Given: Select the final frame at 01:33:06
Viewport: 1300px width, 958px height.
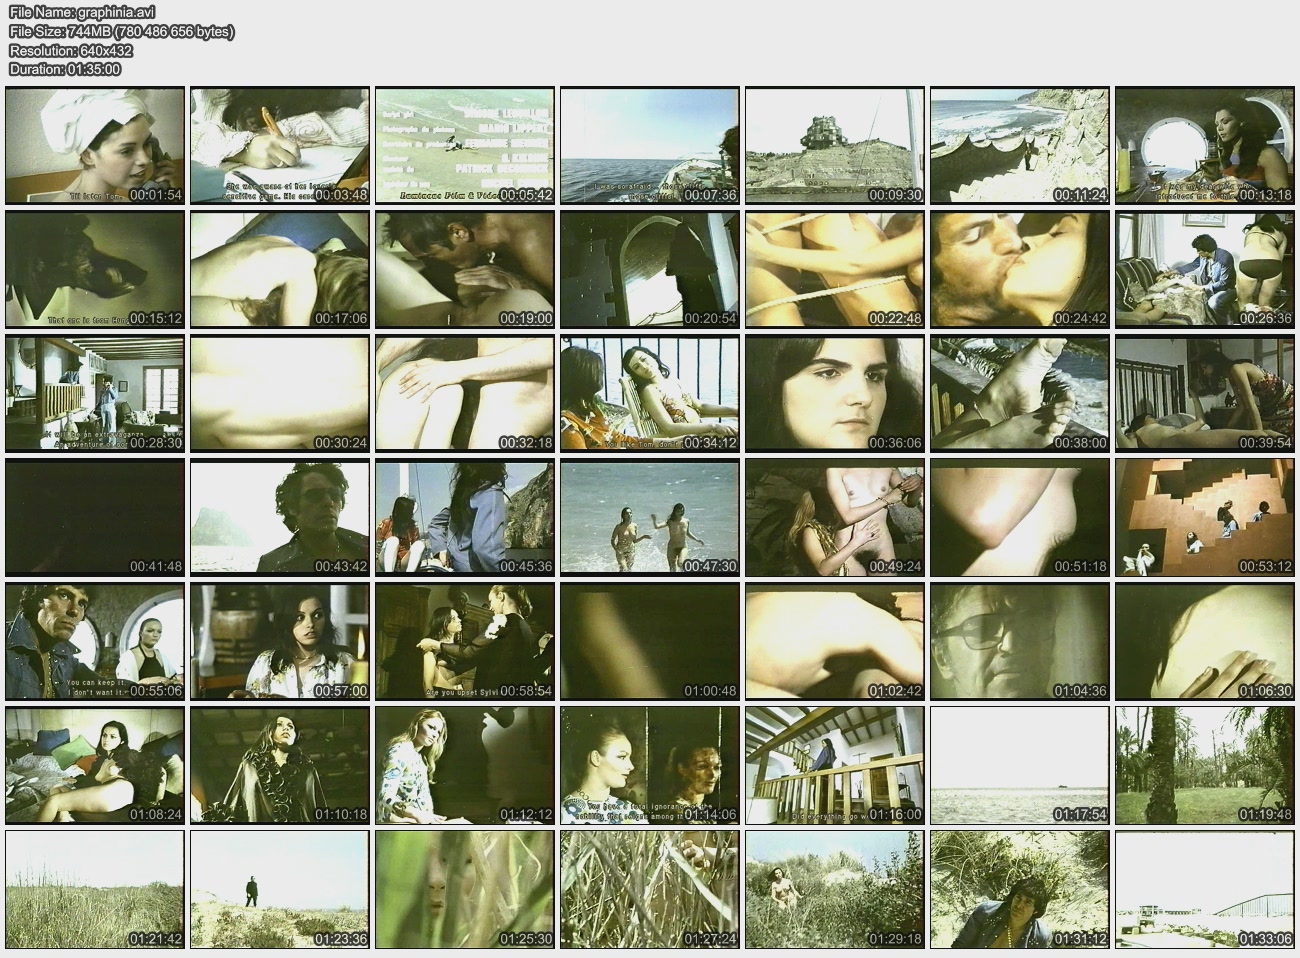Looking at the screenshot, I should click(x=1205, y=890).
